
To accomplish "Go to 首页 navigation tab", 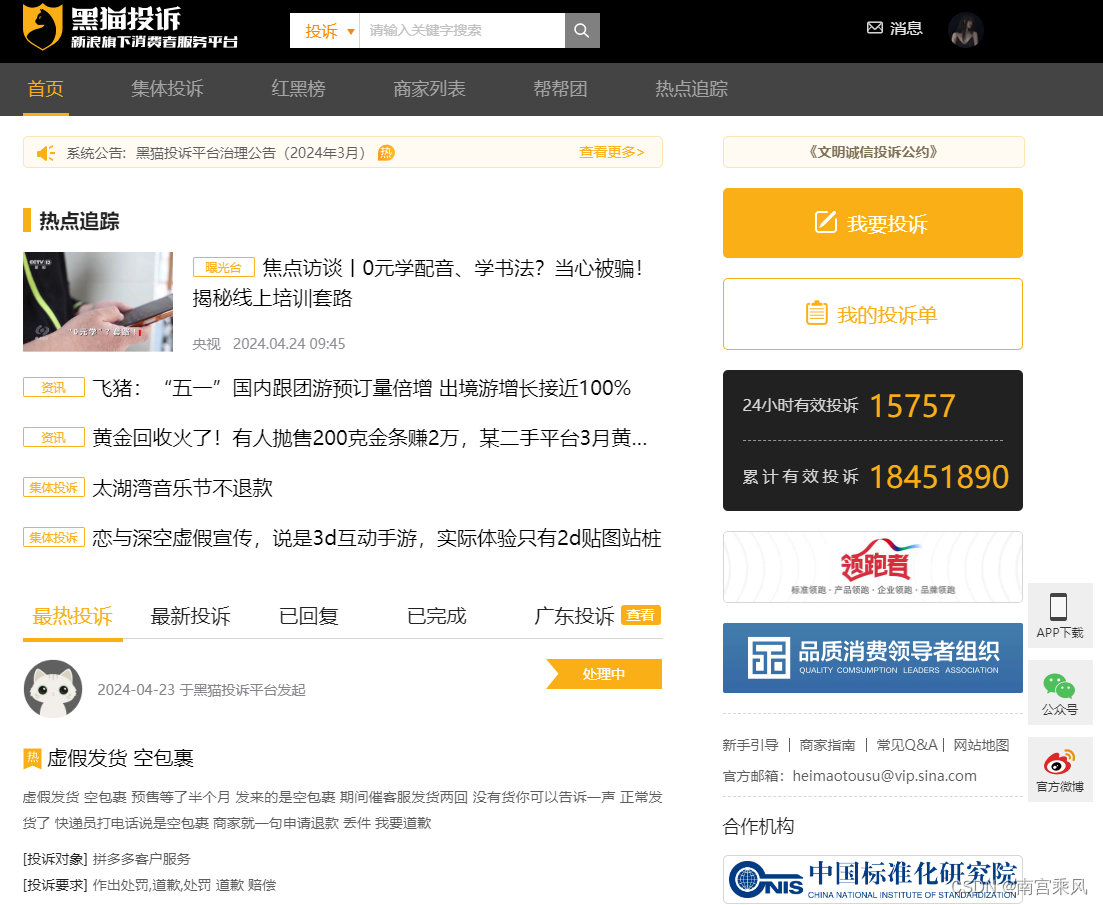I will point(46,89).
